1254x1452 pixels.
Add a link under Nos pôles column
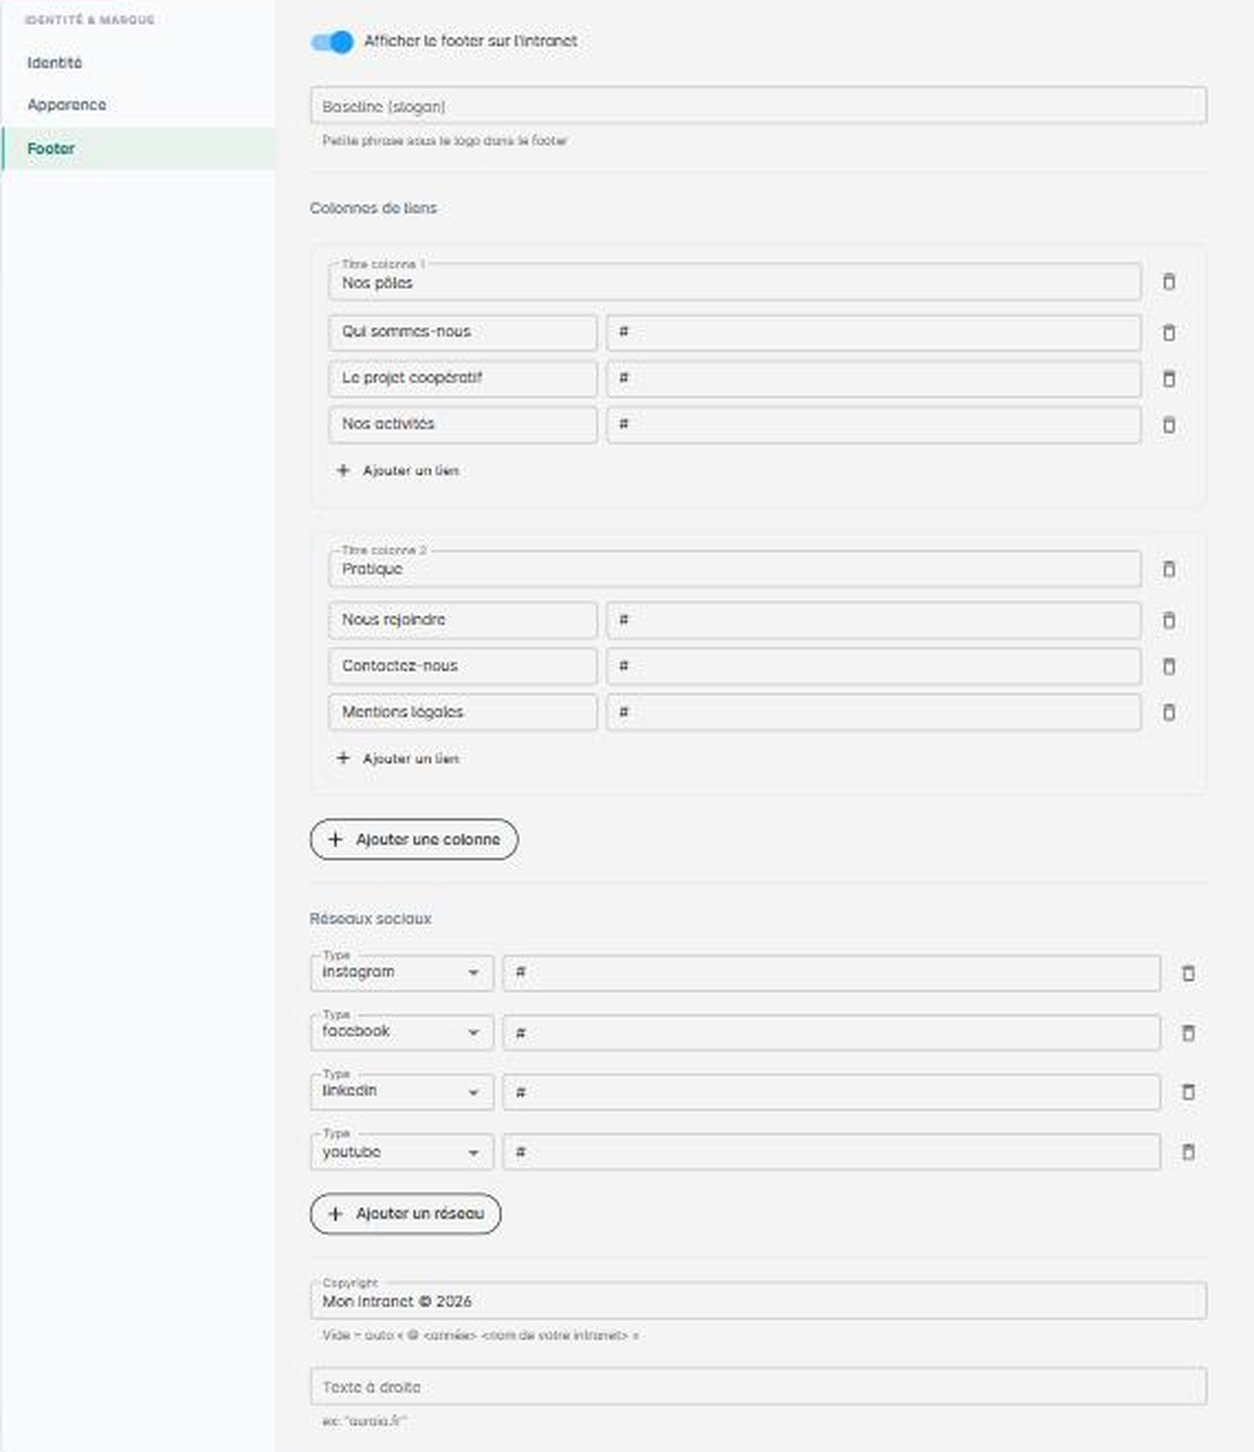[398, 470]
